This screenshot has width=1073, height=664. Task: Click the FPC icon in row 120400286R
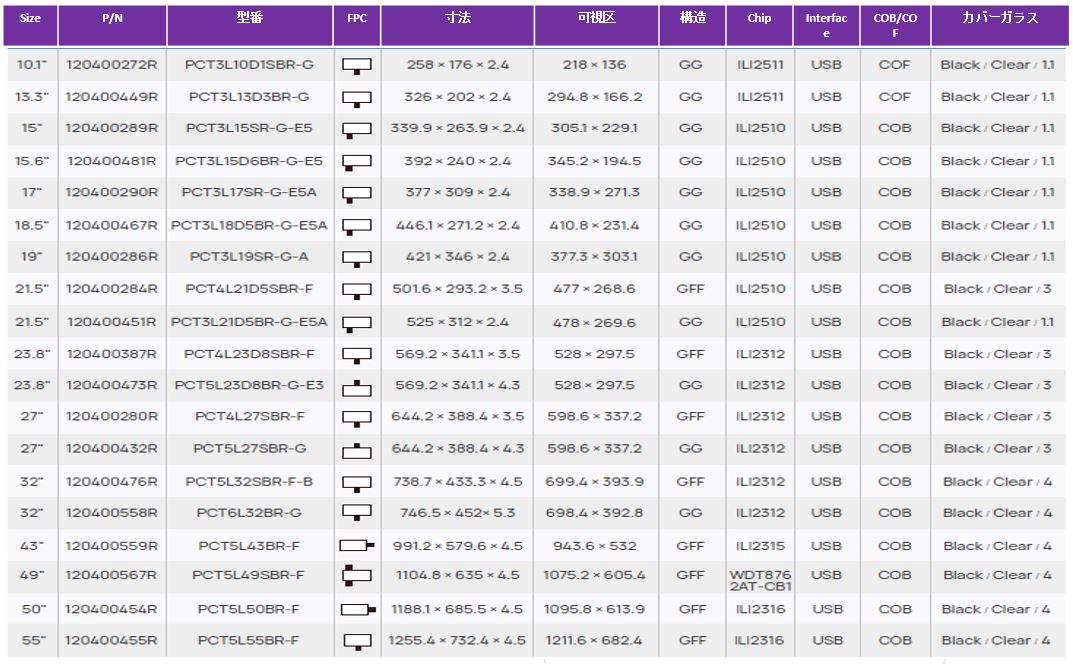click(357, 259)
